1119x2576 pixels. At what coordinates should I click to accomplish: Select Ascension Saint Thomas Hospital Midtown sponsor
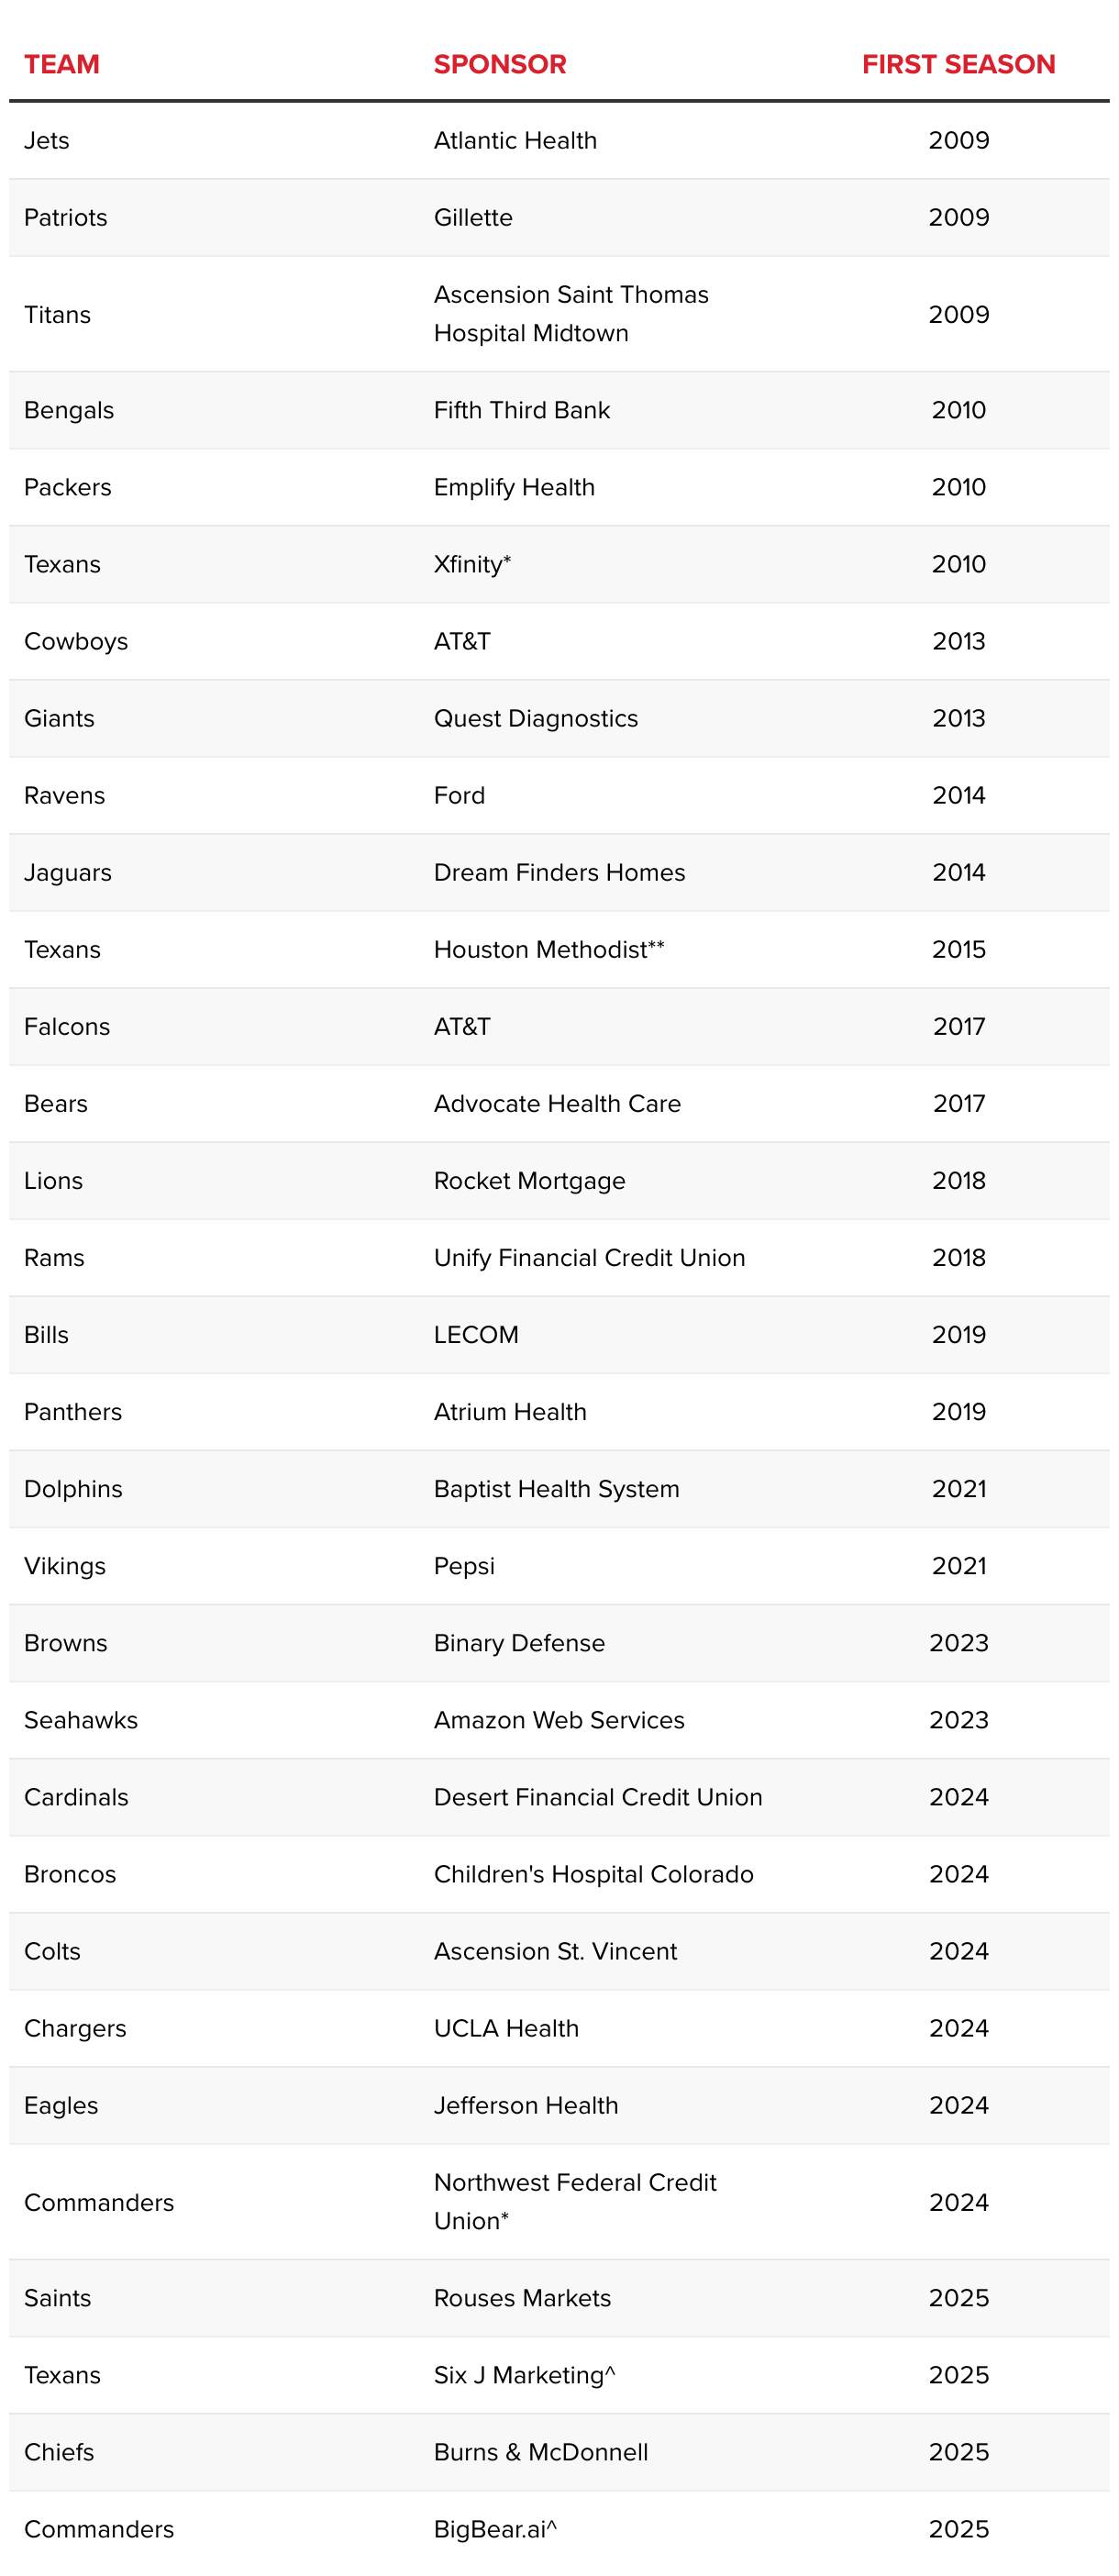(571, 314)
